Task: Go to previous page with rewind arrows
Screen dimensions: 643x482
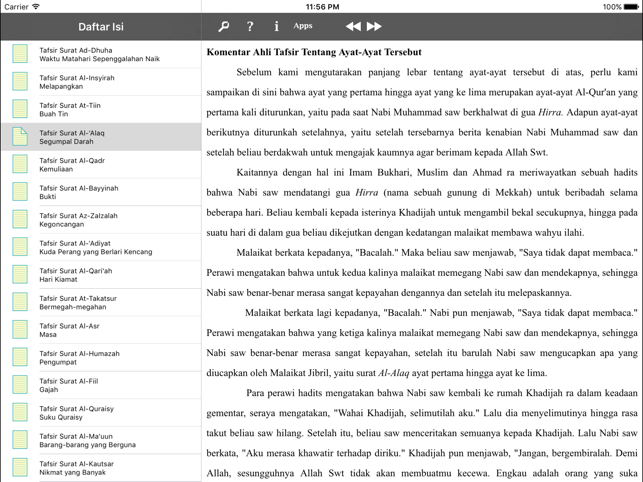Action: (353, 27)
